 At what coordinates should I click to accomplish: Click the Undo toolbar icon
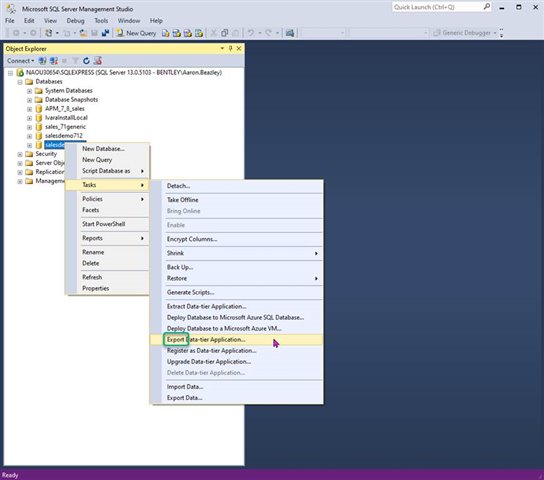pos(250,33)
